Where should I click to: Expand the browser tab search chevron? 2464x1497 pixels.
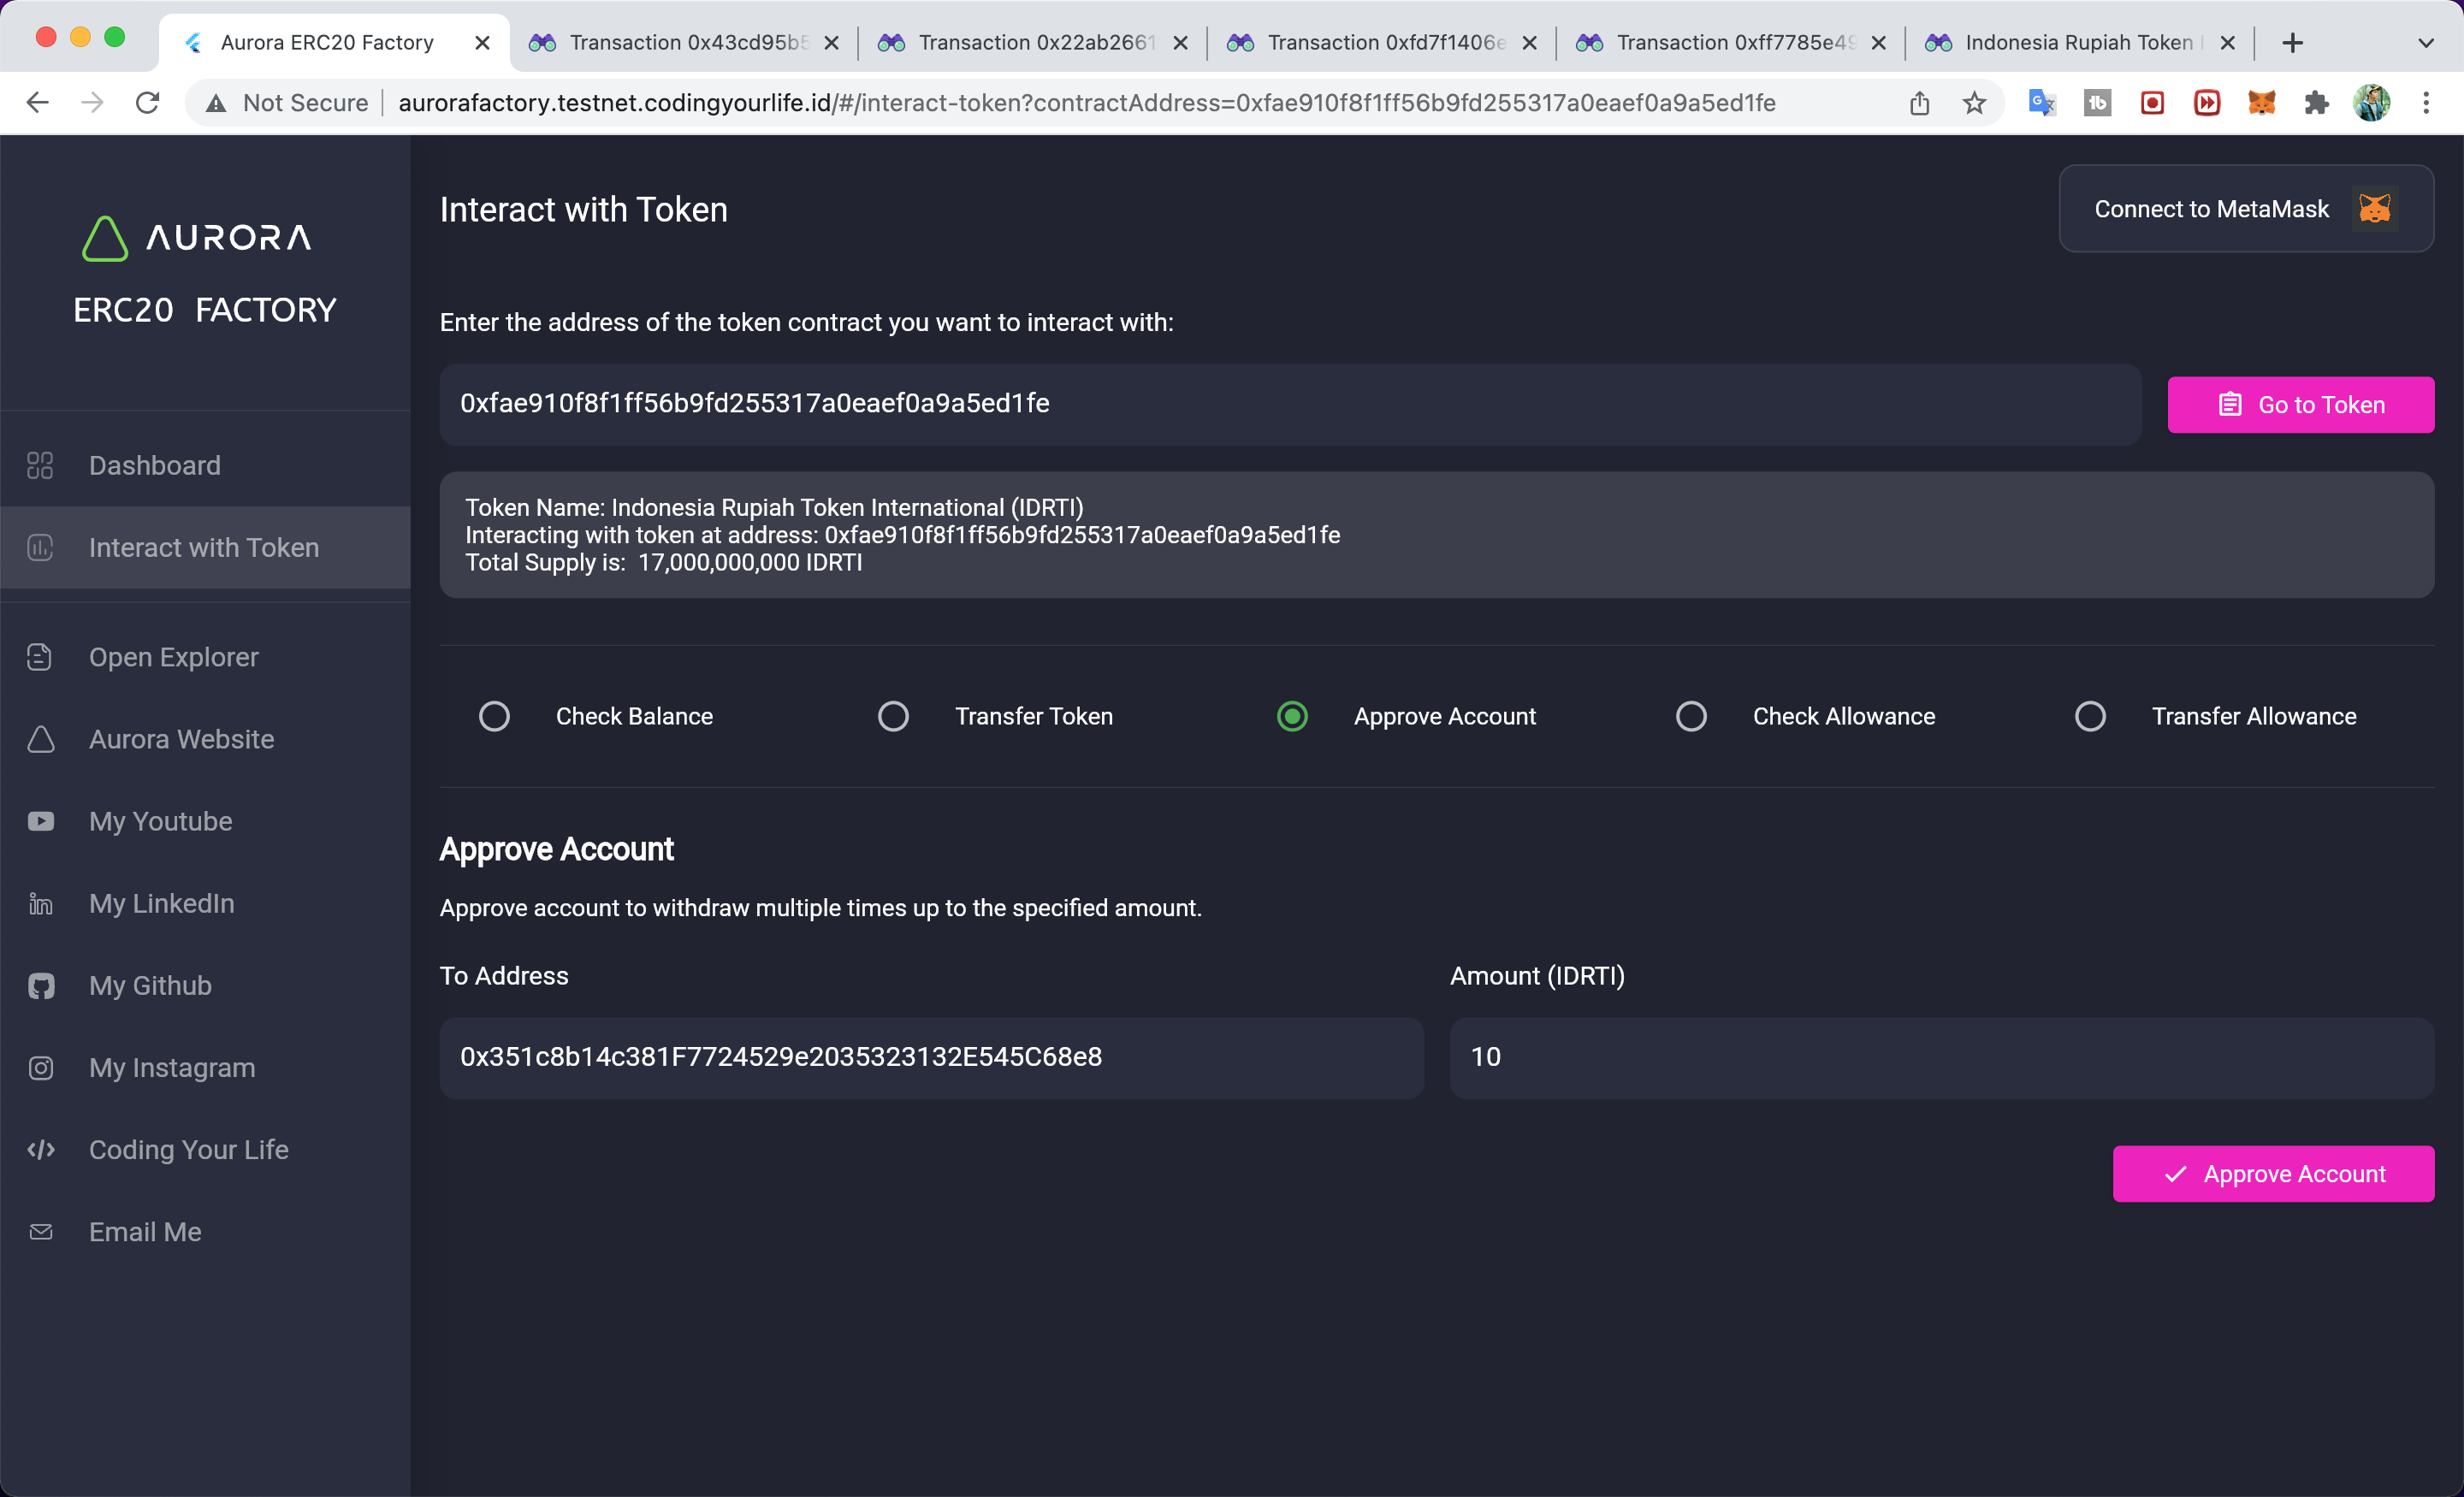(x=2425, y=43)
